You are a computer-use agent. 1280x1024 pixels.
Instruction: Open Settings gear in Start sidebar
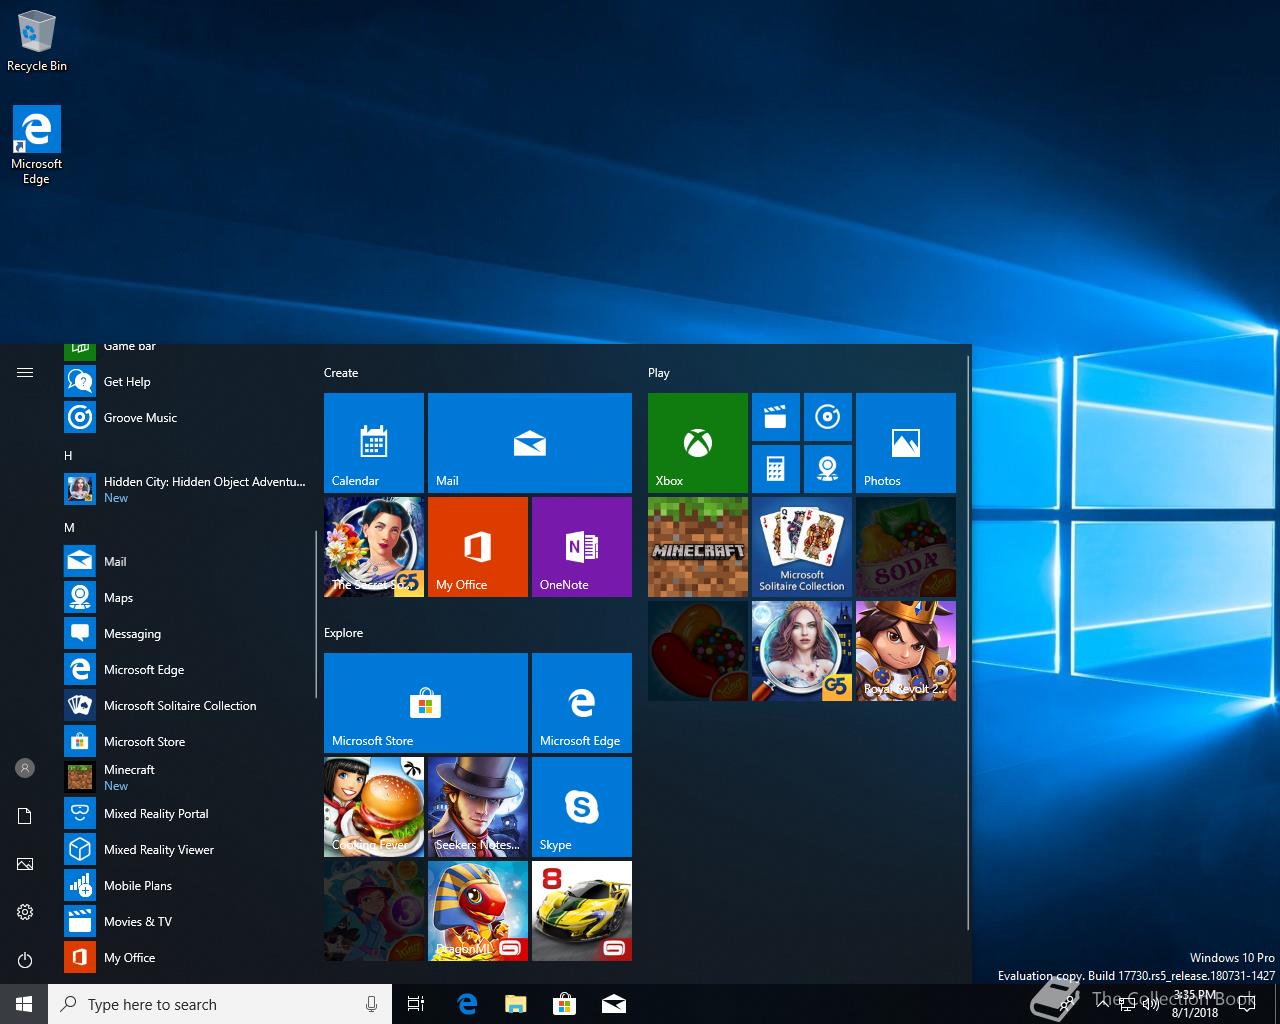point(25,912)
